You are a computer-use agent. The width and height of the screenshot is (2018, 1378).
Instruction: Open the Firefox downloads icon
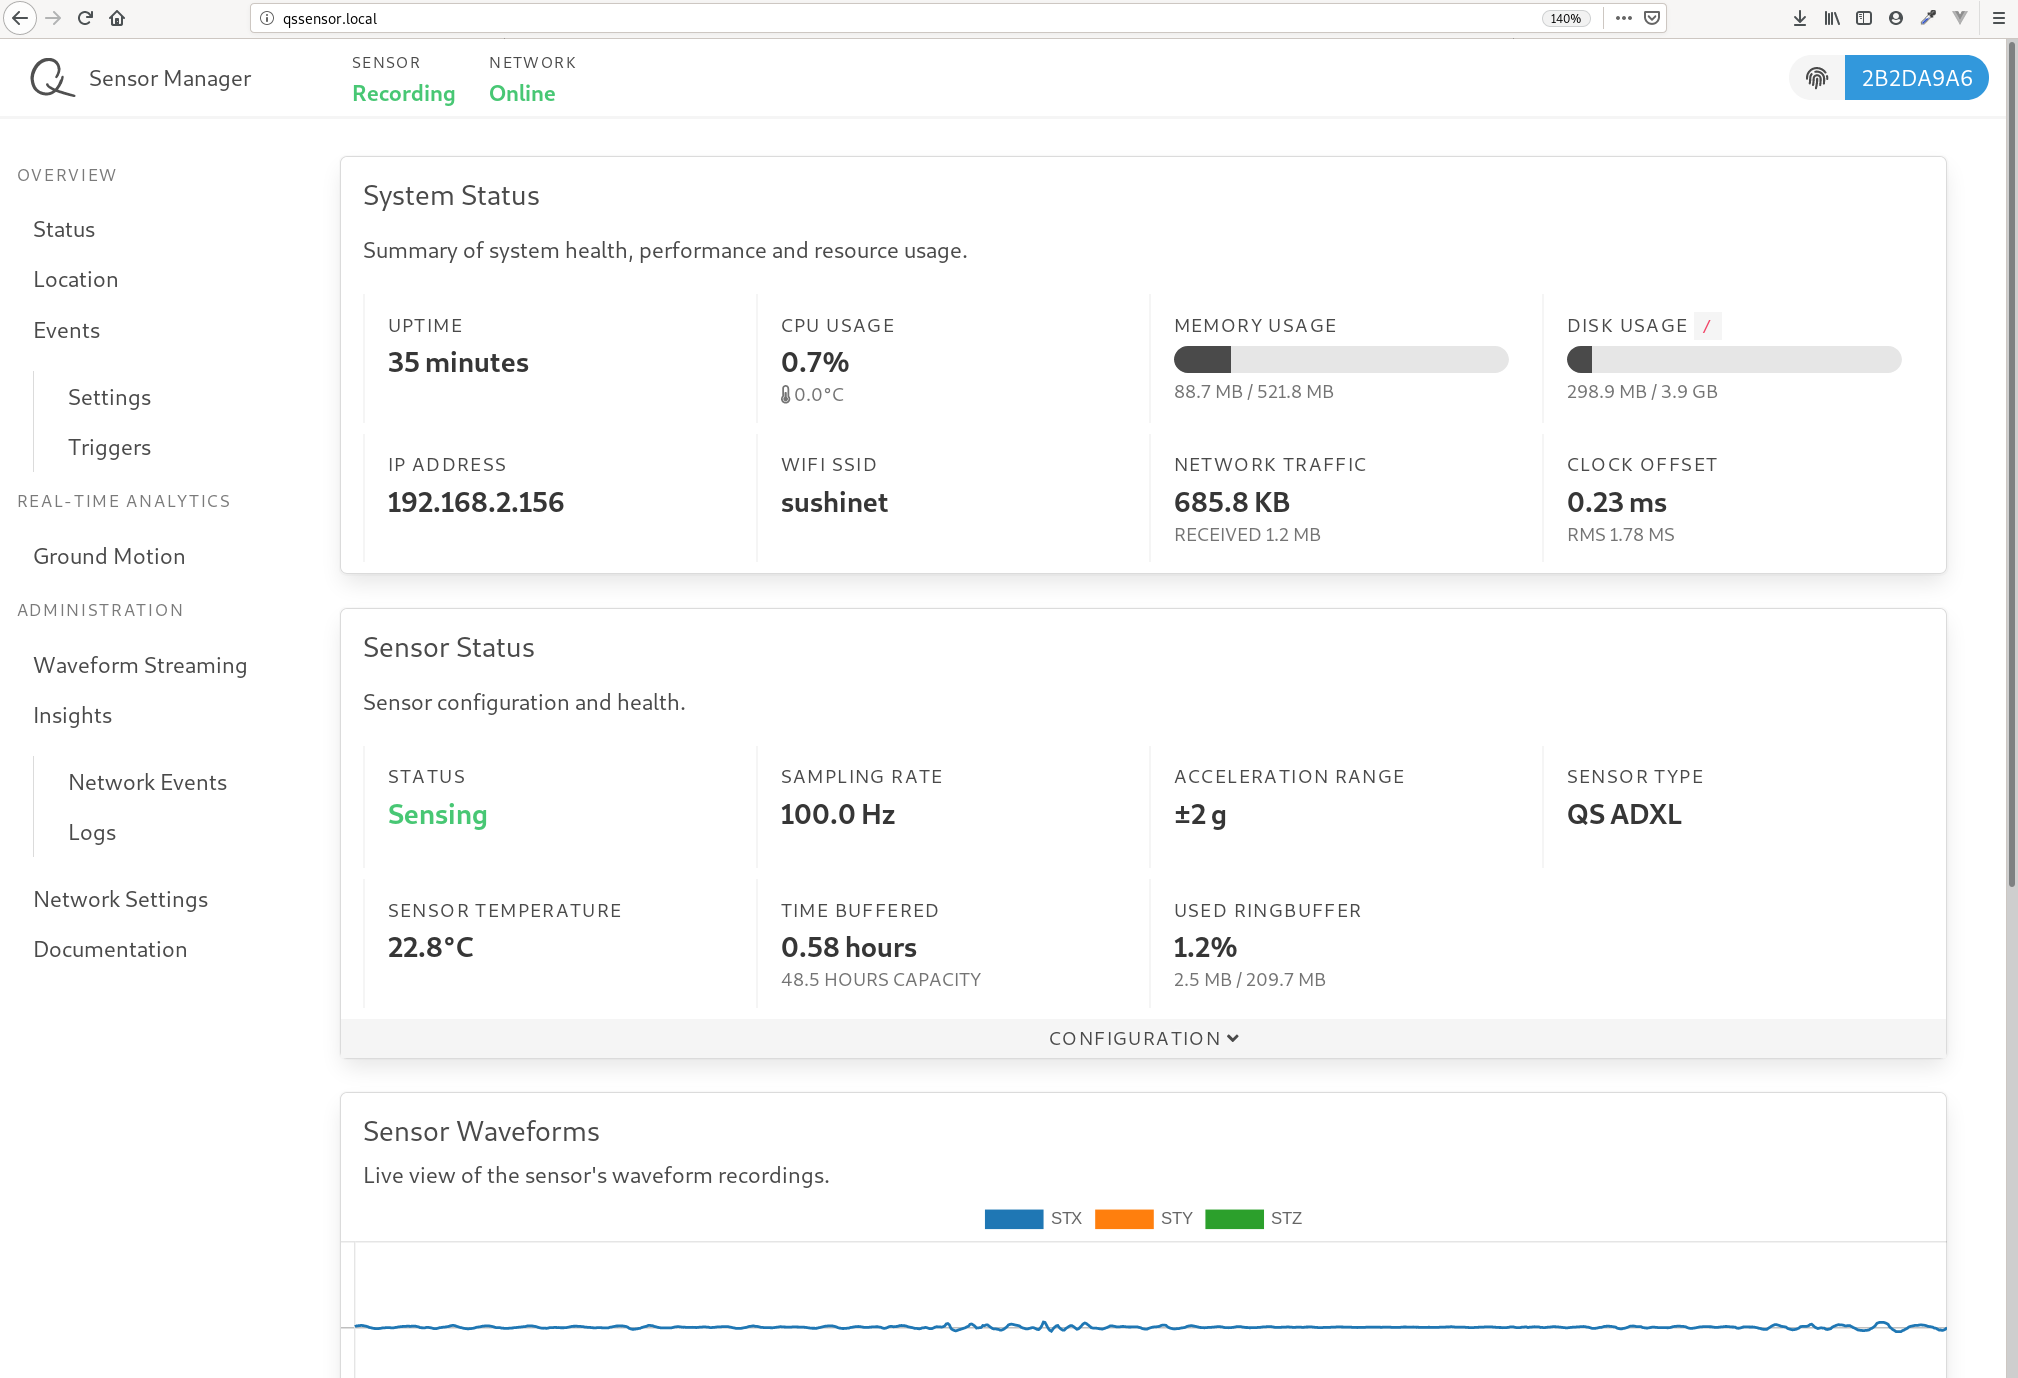click(x=1799, y=18)
